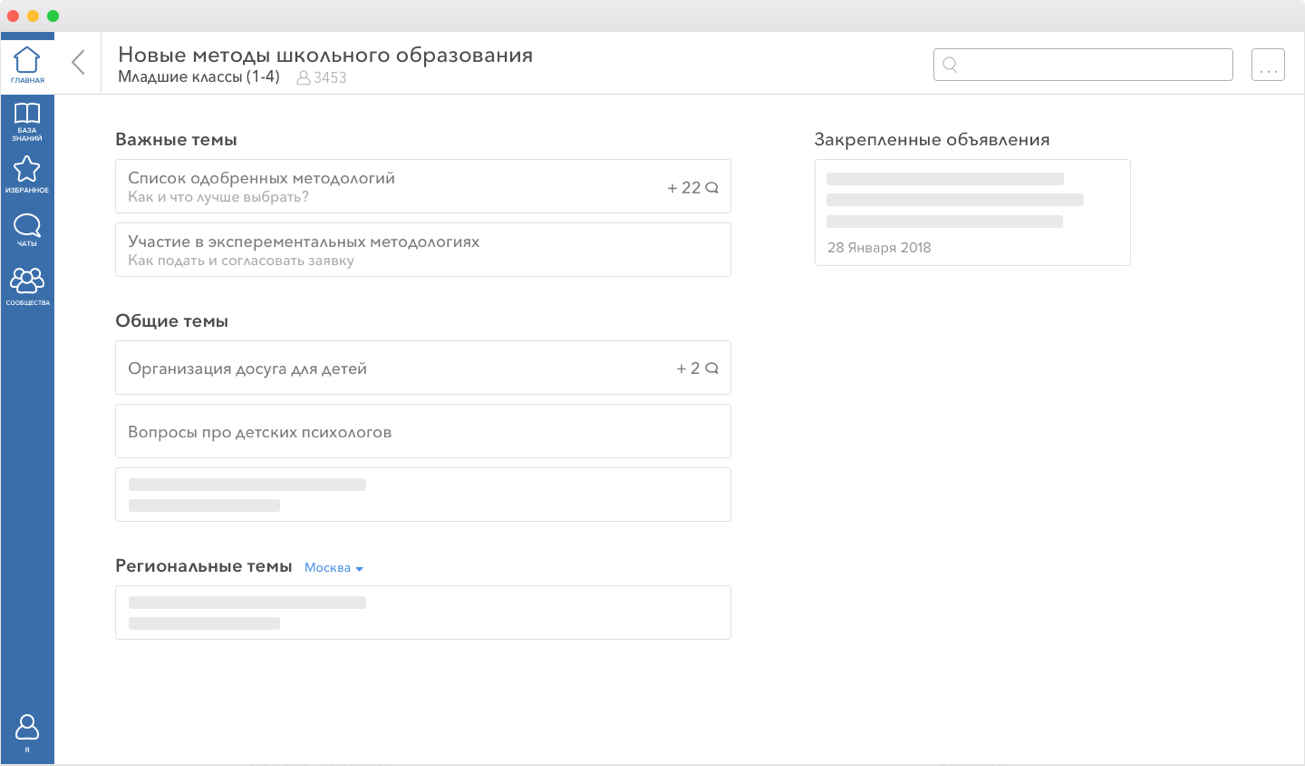Click the magnifier icon in the search box
1305x766 pixels.
point(950,65)
